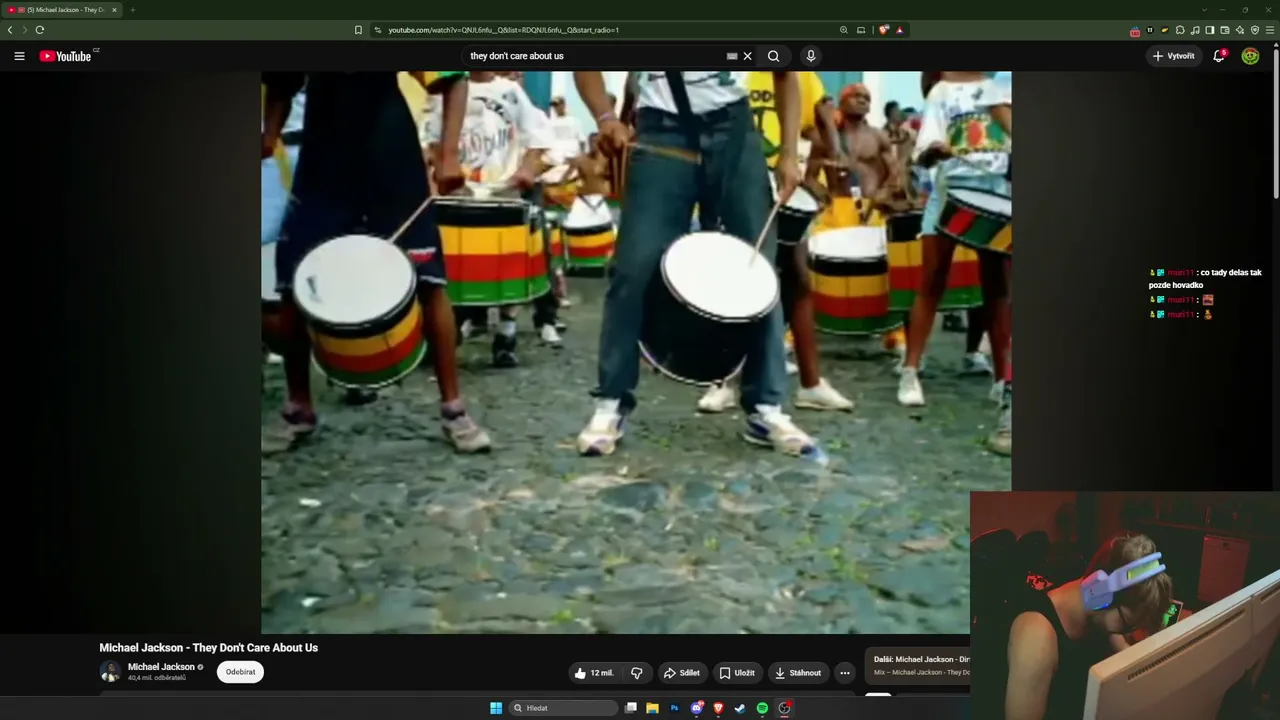Open Brave VPN shield icon
The height and width of the screenshot is (720, 1280).
point(1255,30)
